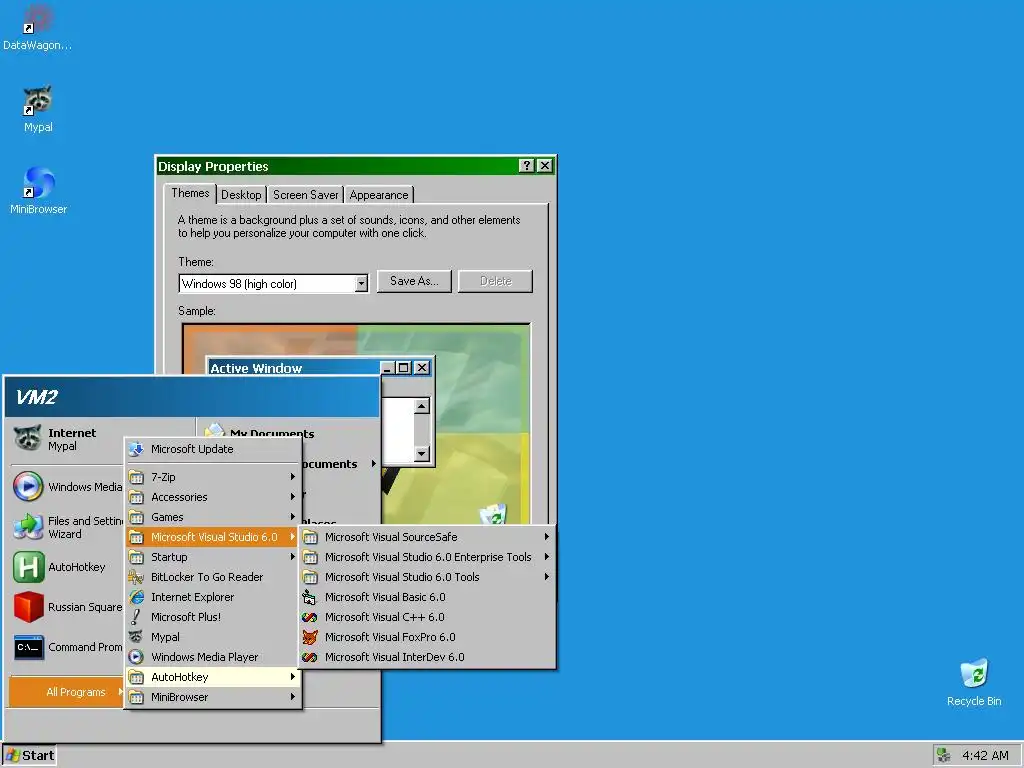Click the All Programs menu item
The width and height of the screenshot is (1024, 768).
tap(67, 692)
